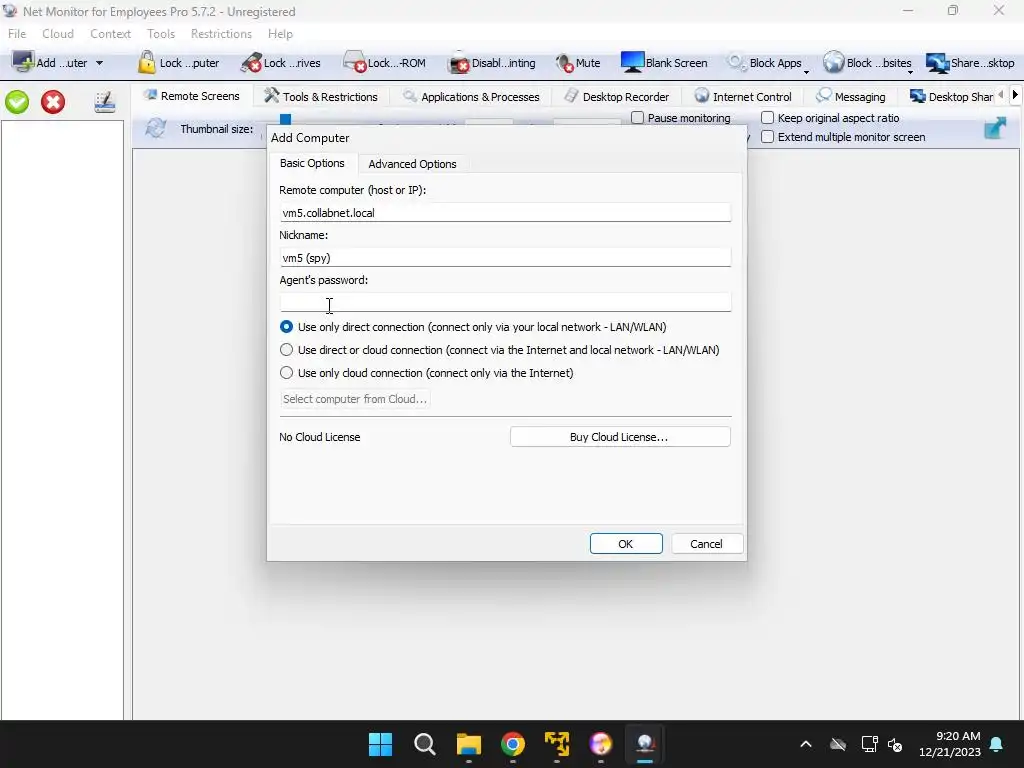The width and height of the screenshot is (1024, 768).
Task: Click the muted volume tray icon
Action: coord(895,744)
